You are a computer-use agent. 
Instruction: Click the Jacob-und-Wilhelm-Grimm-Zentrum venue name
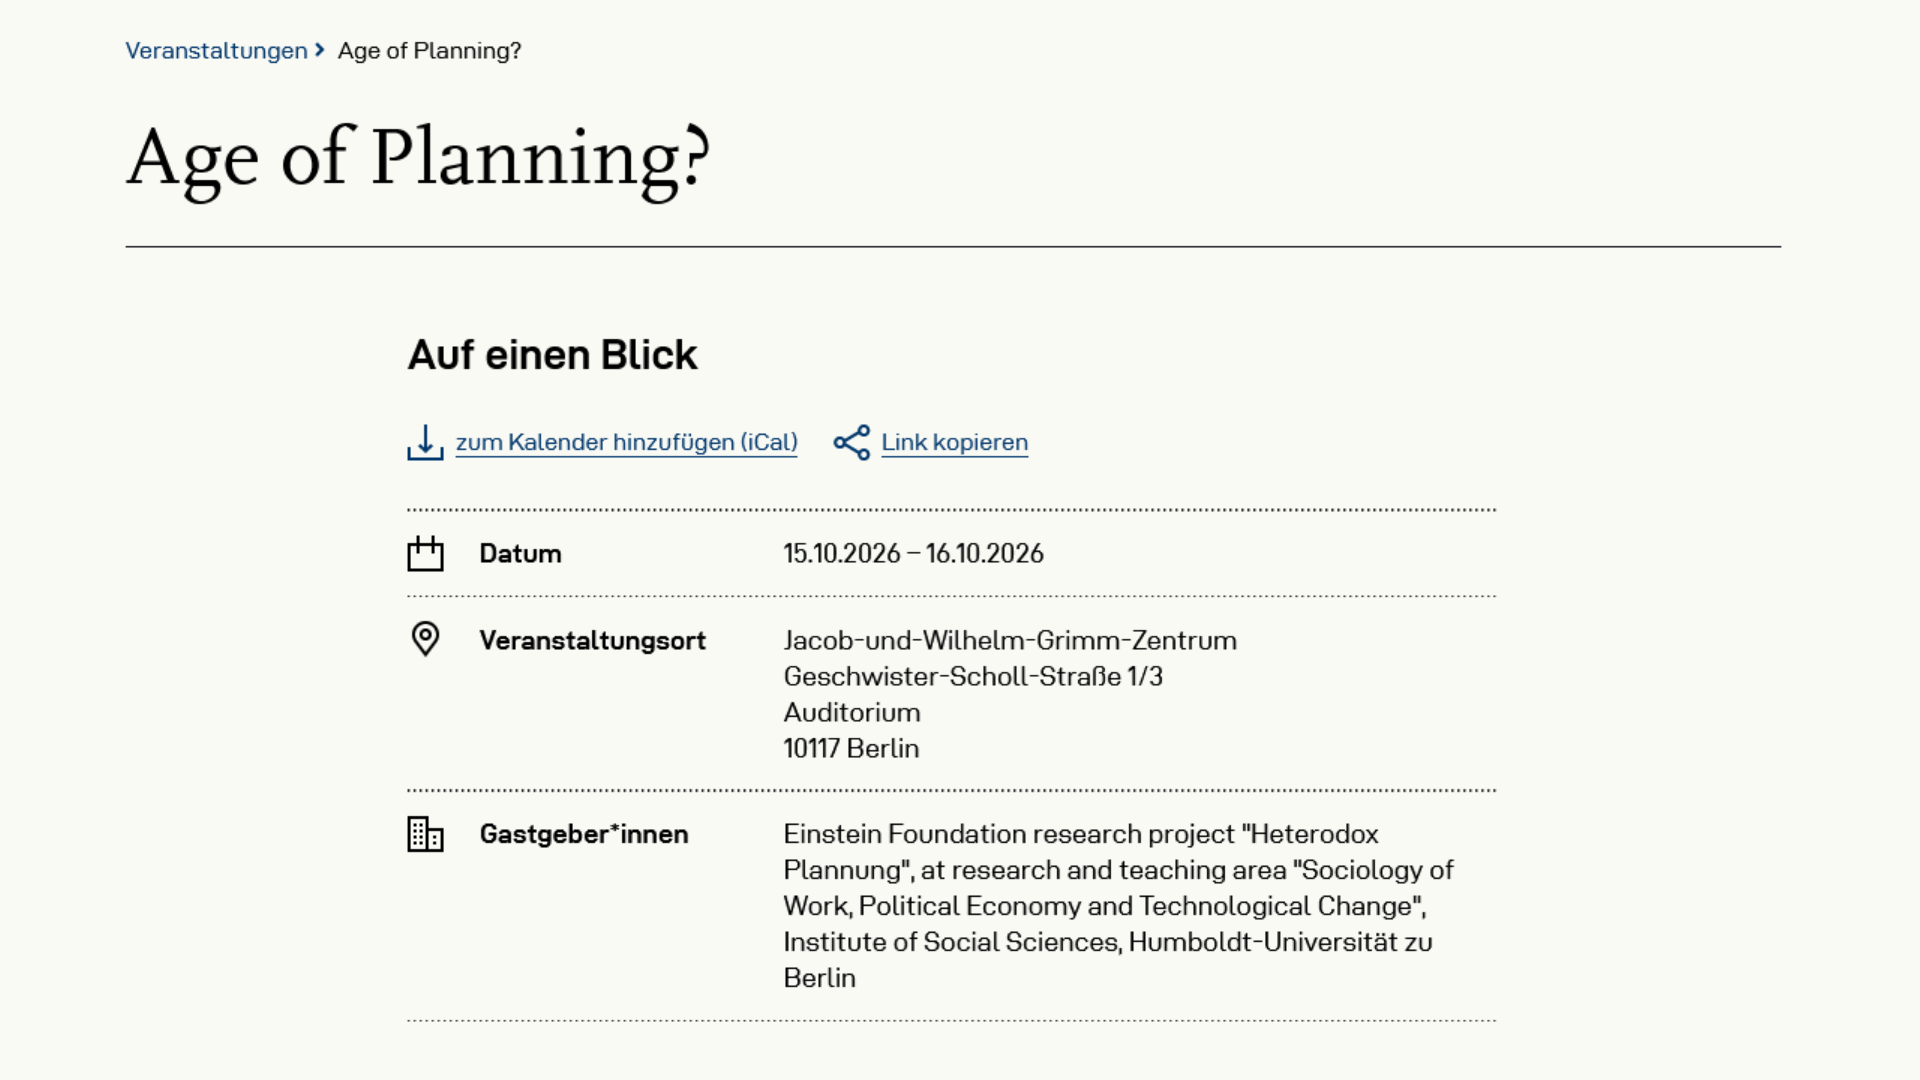1010,640
